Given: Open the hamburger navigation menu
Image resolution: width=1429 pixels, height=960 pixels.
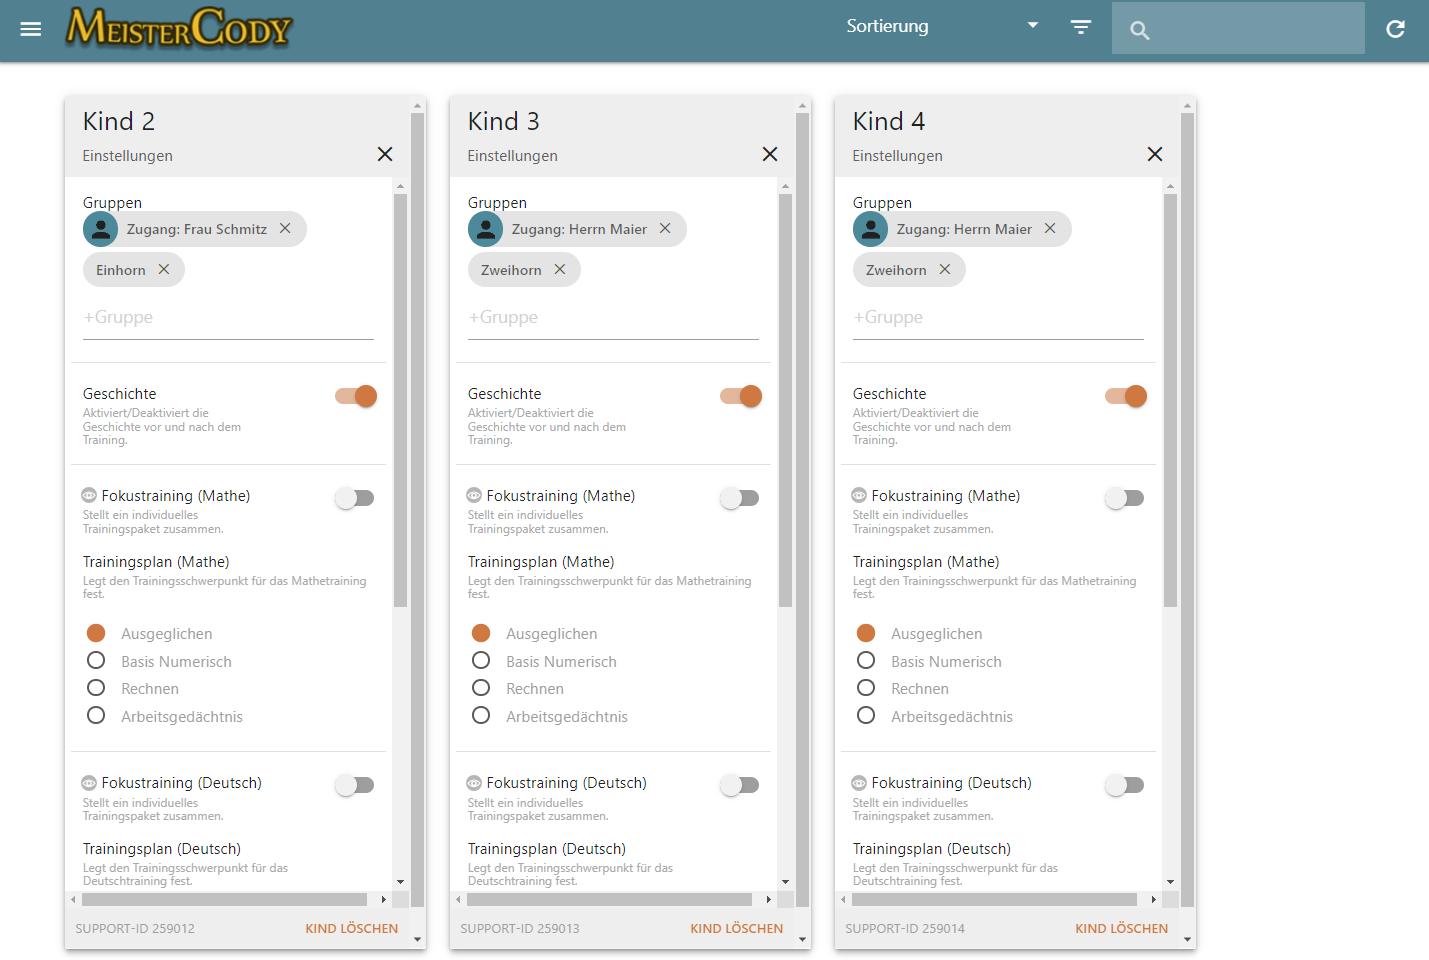Looking at the screenshot, I should (x=31, y=29).
